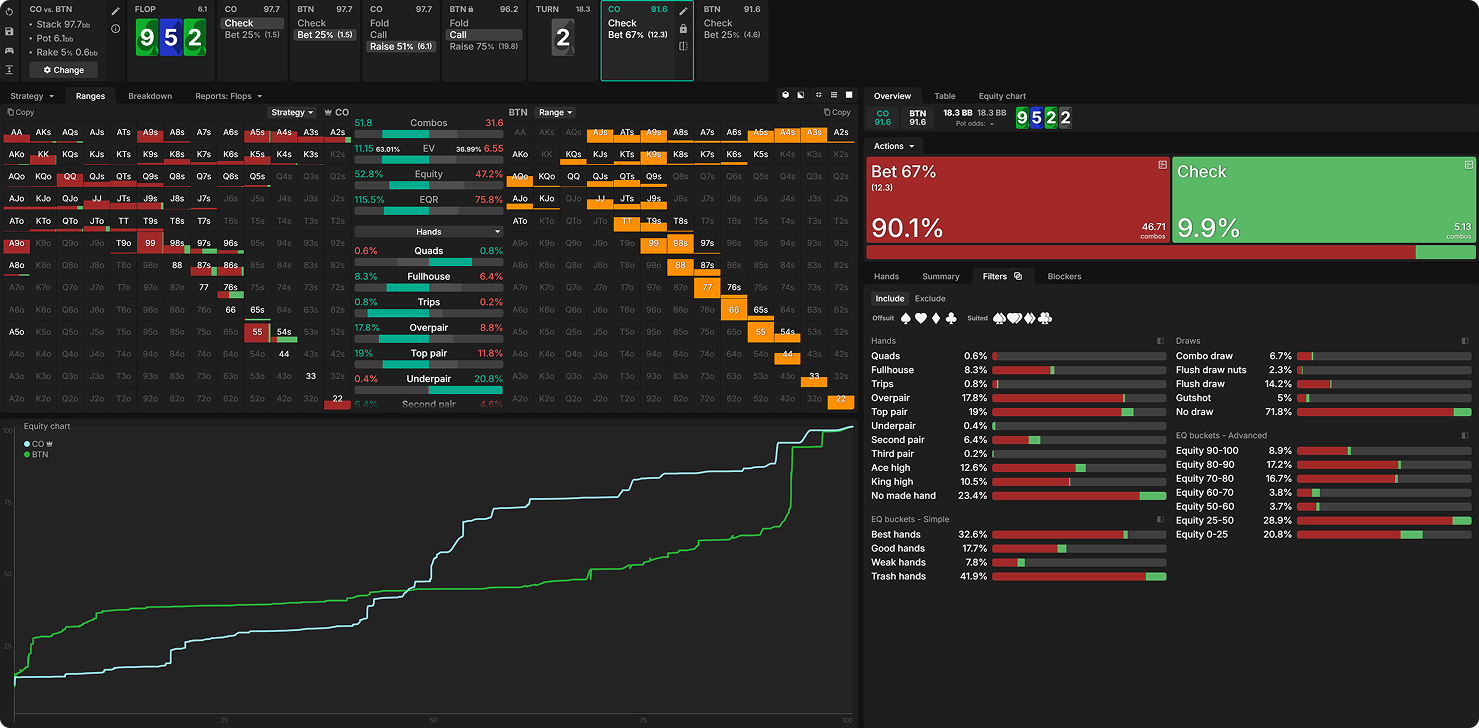This screenshot has height=728, width=1479.
Task: Click the game controller icon in sidebar
Action: (9, 50)
